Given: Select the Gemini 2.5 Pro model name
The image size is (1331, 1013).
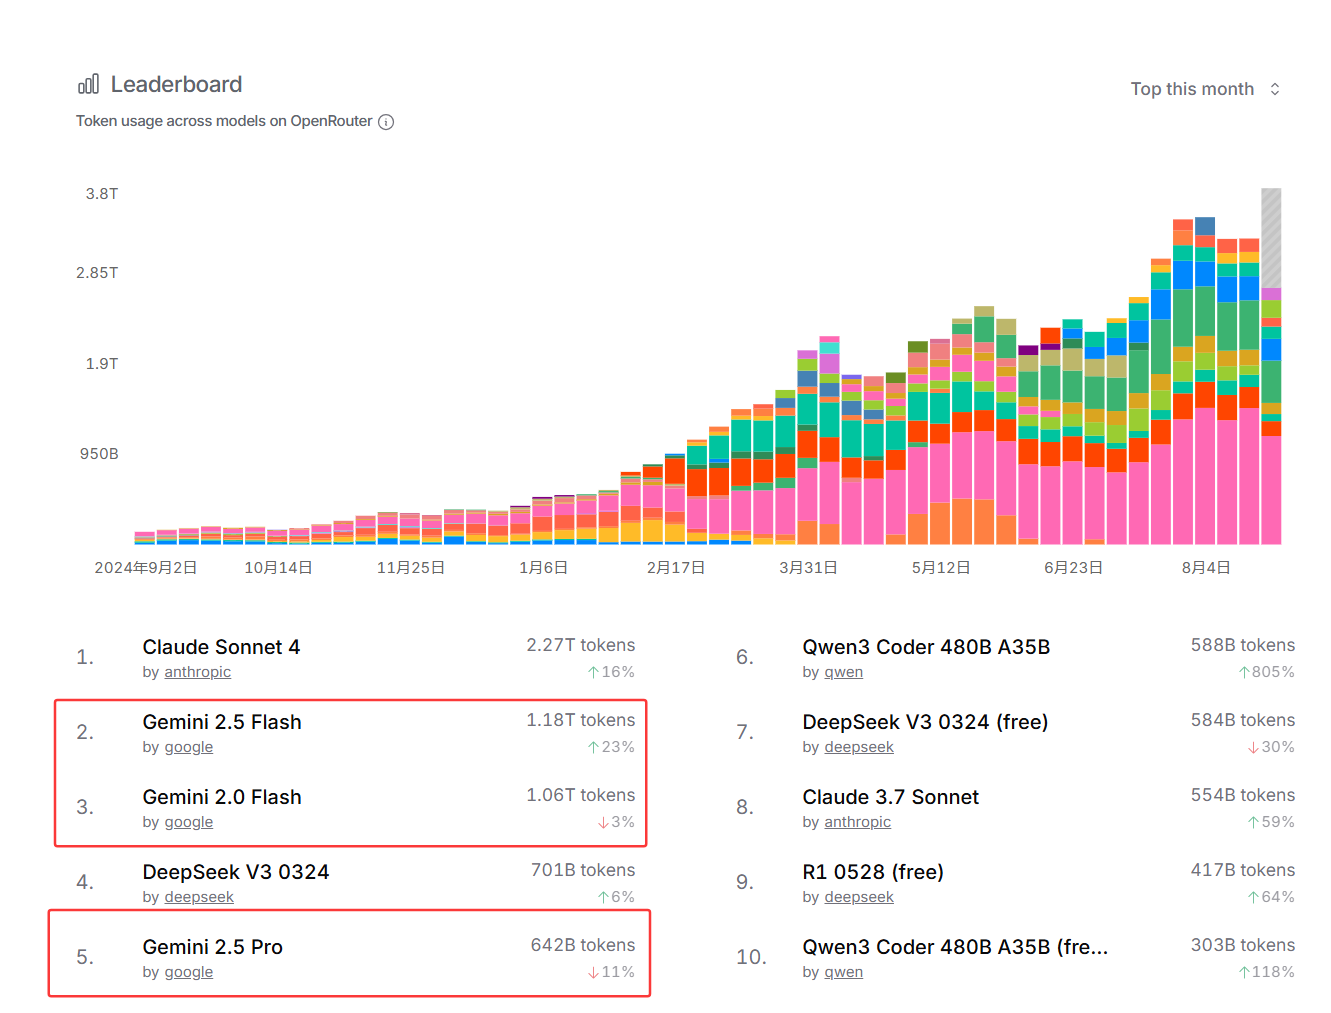Looking at the screenshot, I should 213,947.
